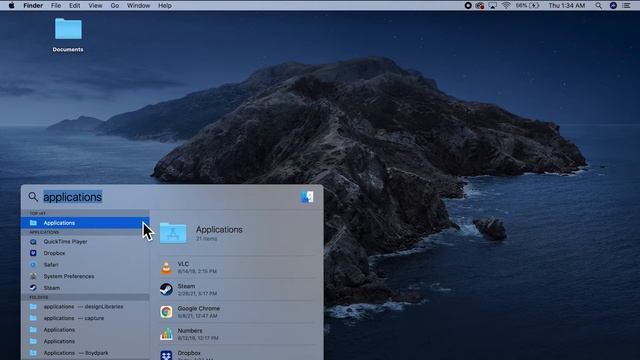
Task: Click the 66% battery indicator
Action: pos(527,5)
